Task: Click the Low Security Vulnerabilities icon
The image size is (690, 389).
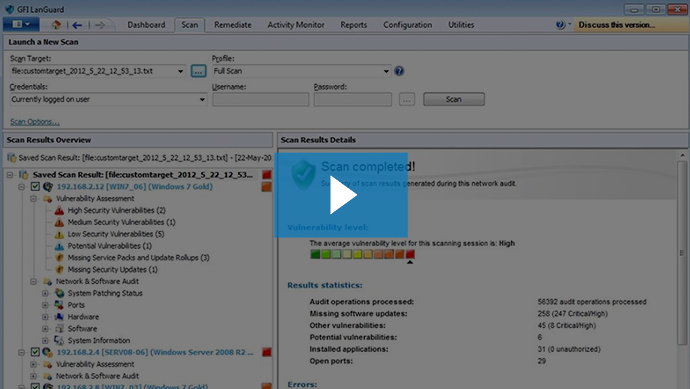Action: (59, 235)
